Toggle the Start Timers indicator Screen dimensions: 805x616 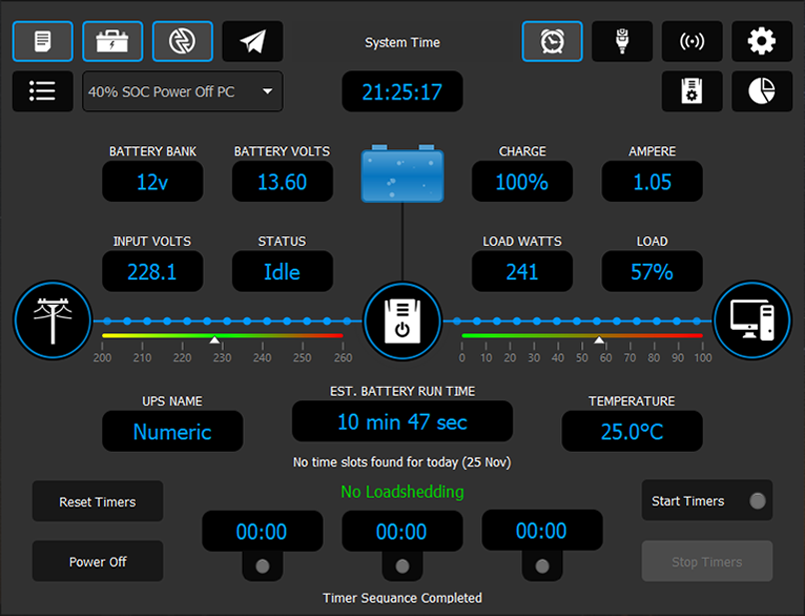click(x=757, y=501)
